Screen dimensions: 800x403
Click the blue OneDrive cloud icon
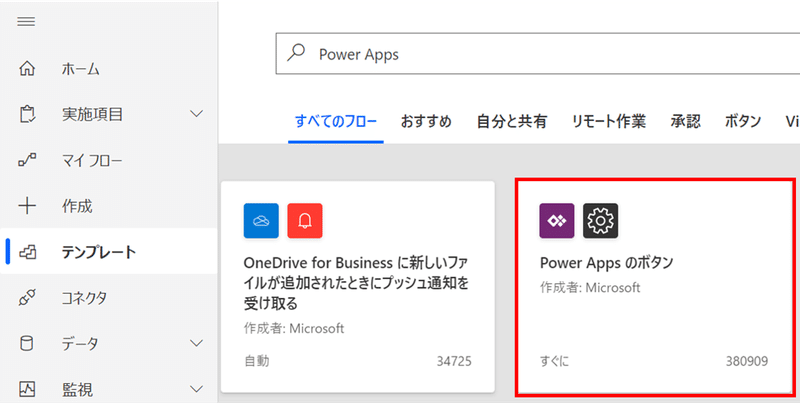[261, 221]
